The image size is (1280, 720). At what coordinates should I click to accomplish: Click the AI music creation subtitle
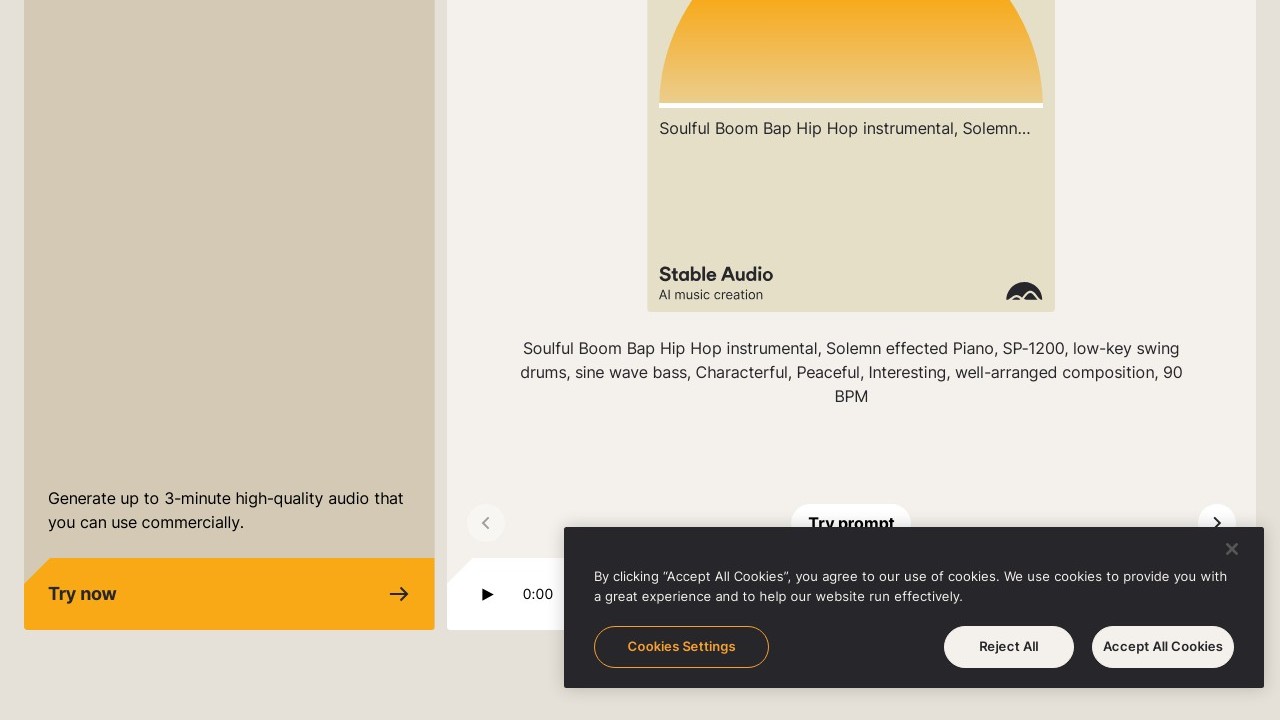pyautogui.click(x=710, y=295)
